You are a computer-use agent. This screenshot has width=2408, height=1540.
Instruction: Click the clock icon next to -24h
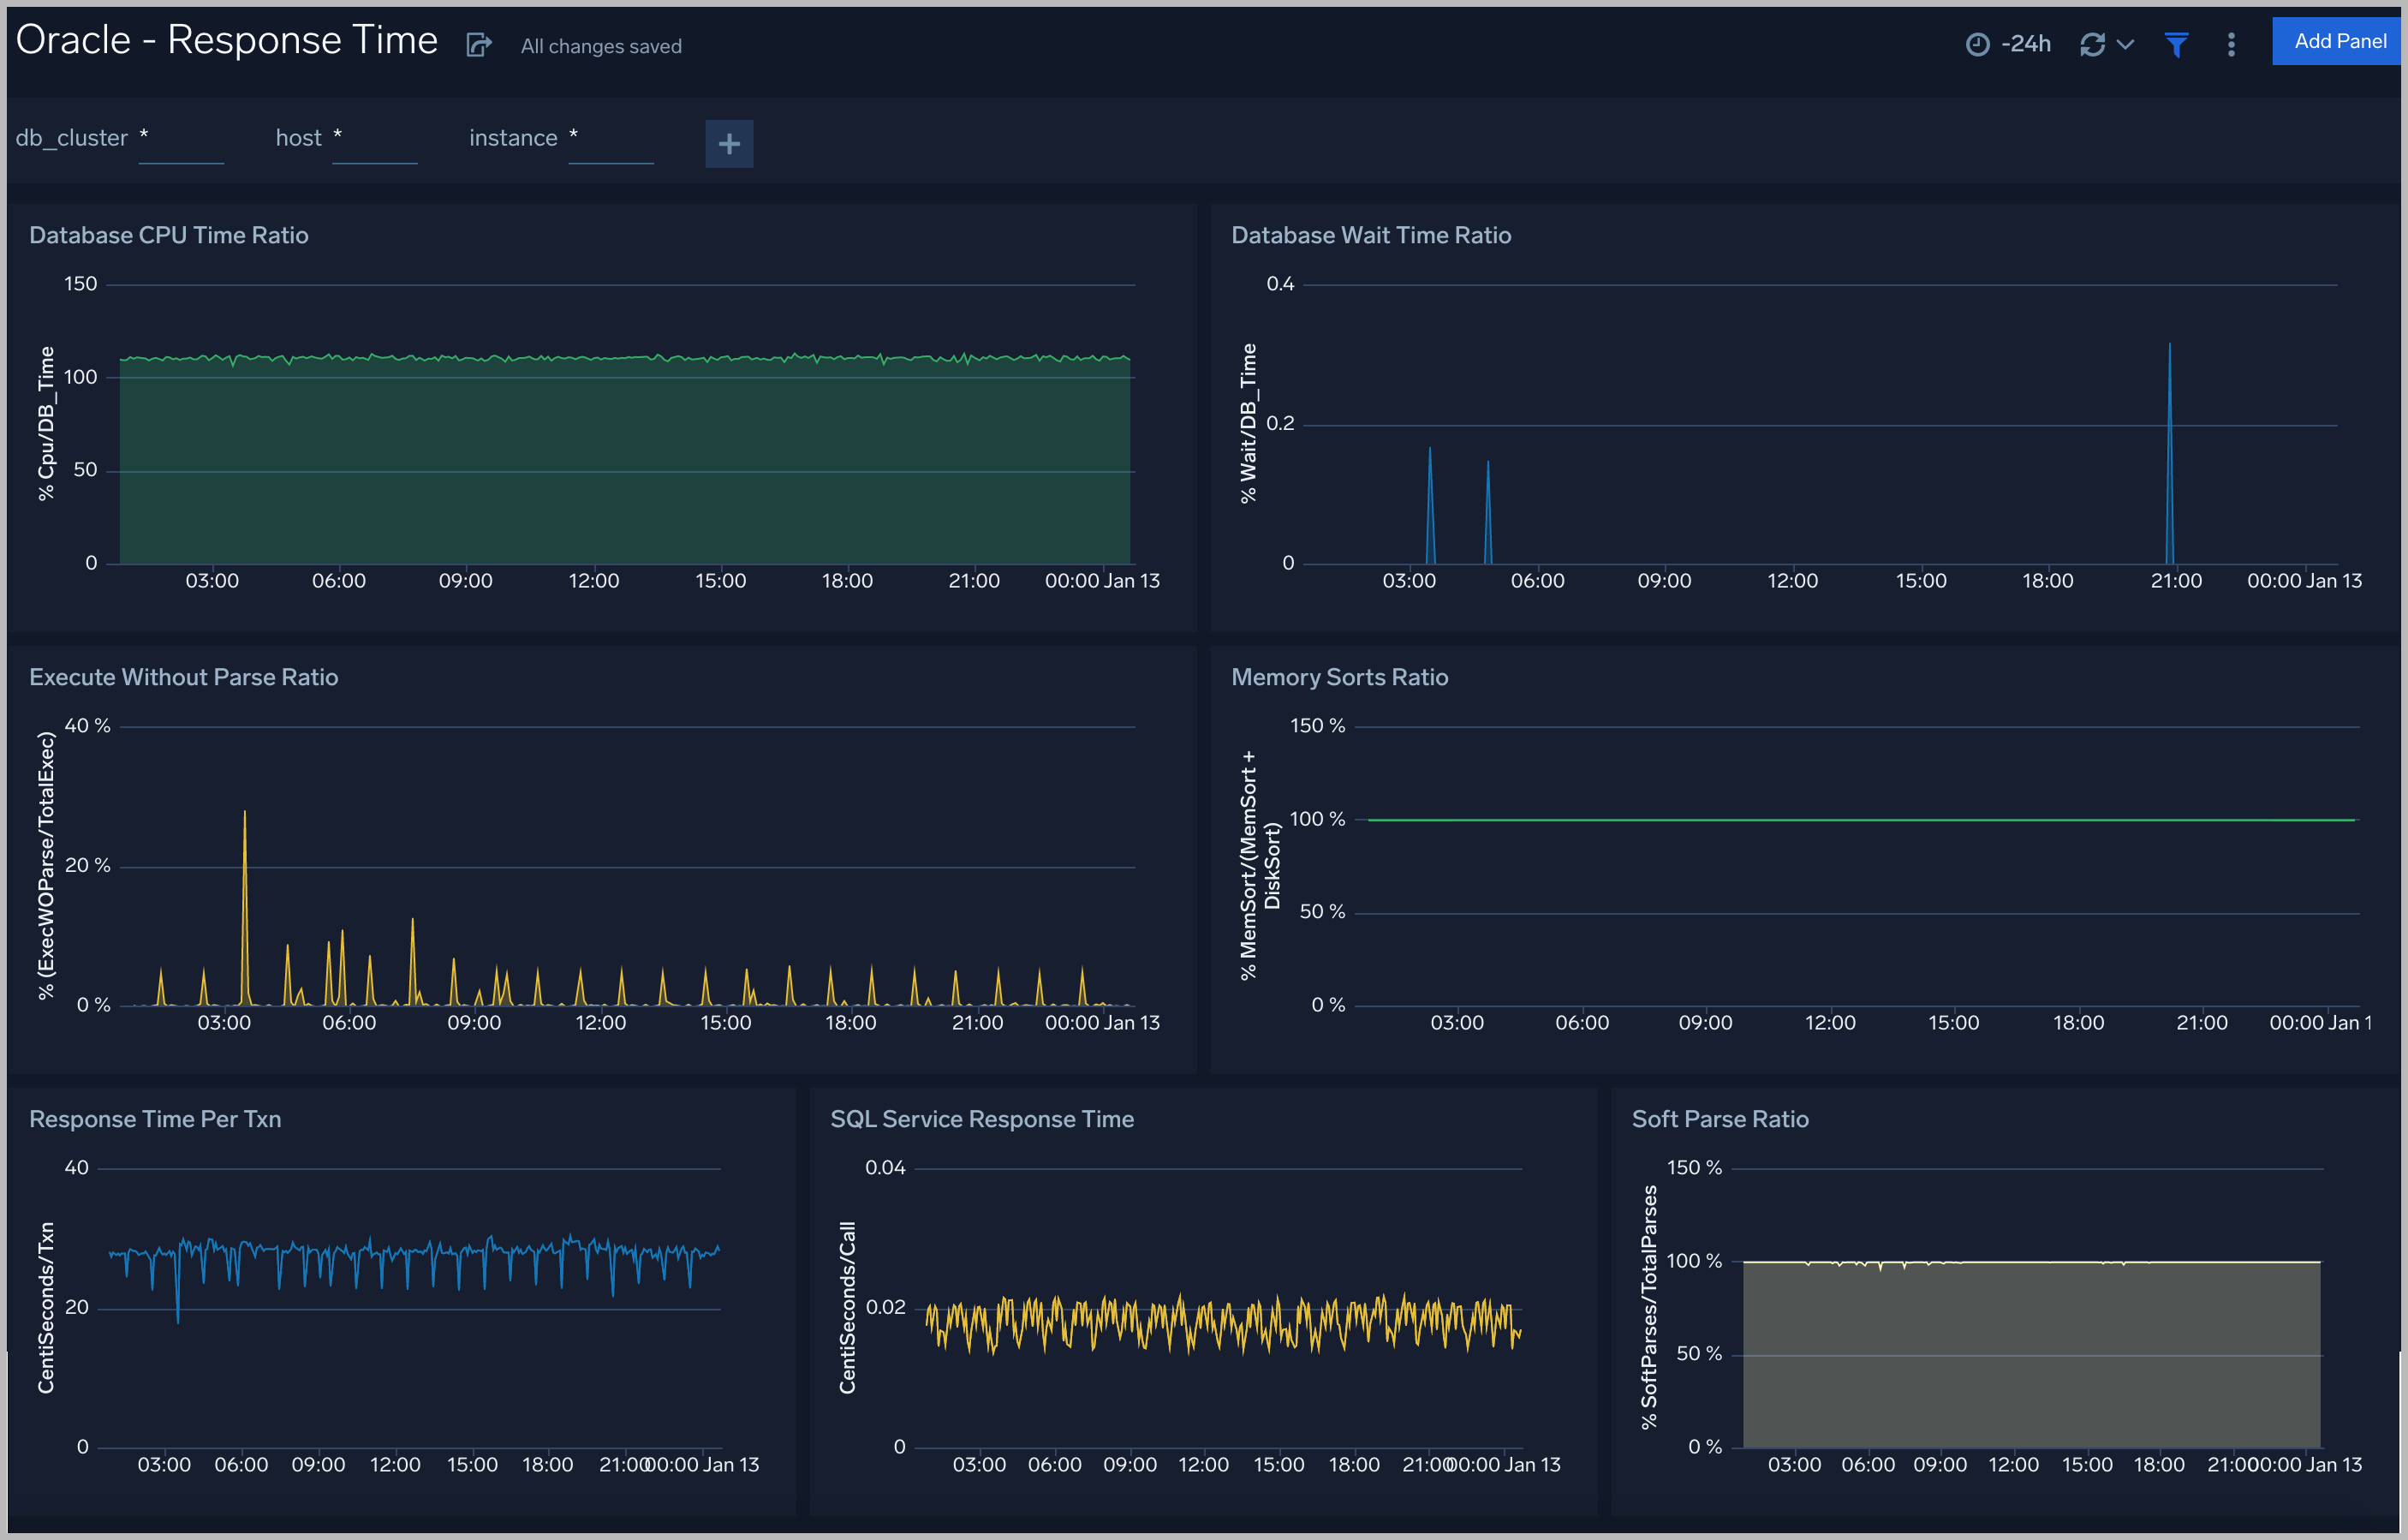click(1978, 44)
